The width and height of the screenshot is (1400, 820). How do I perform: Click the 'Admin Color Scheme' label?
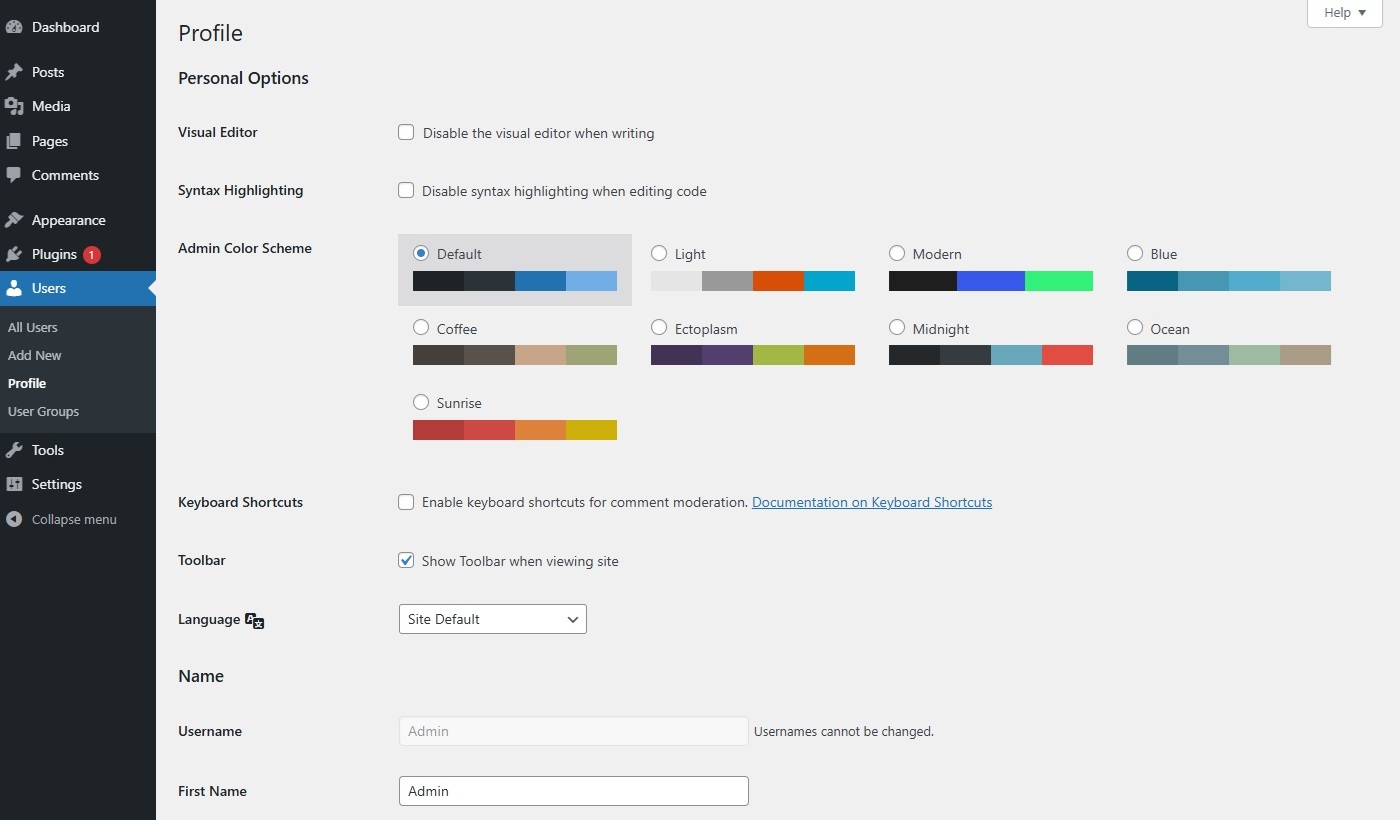click(x=245, y=248)
